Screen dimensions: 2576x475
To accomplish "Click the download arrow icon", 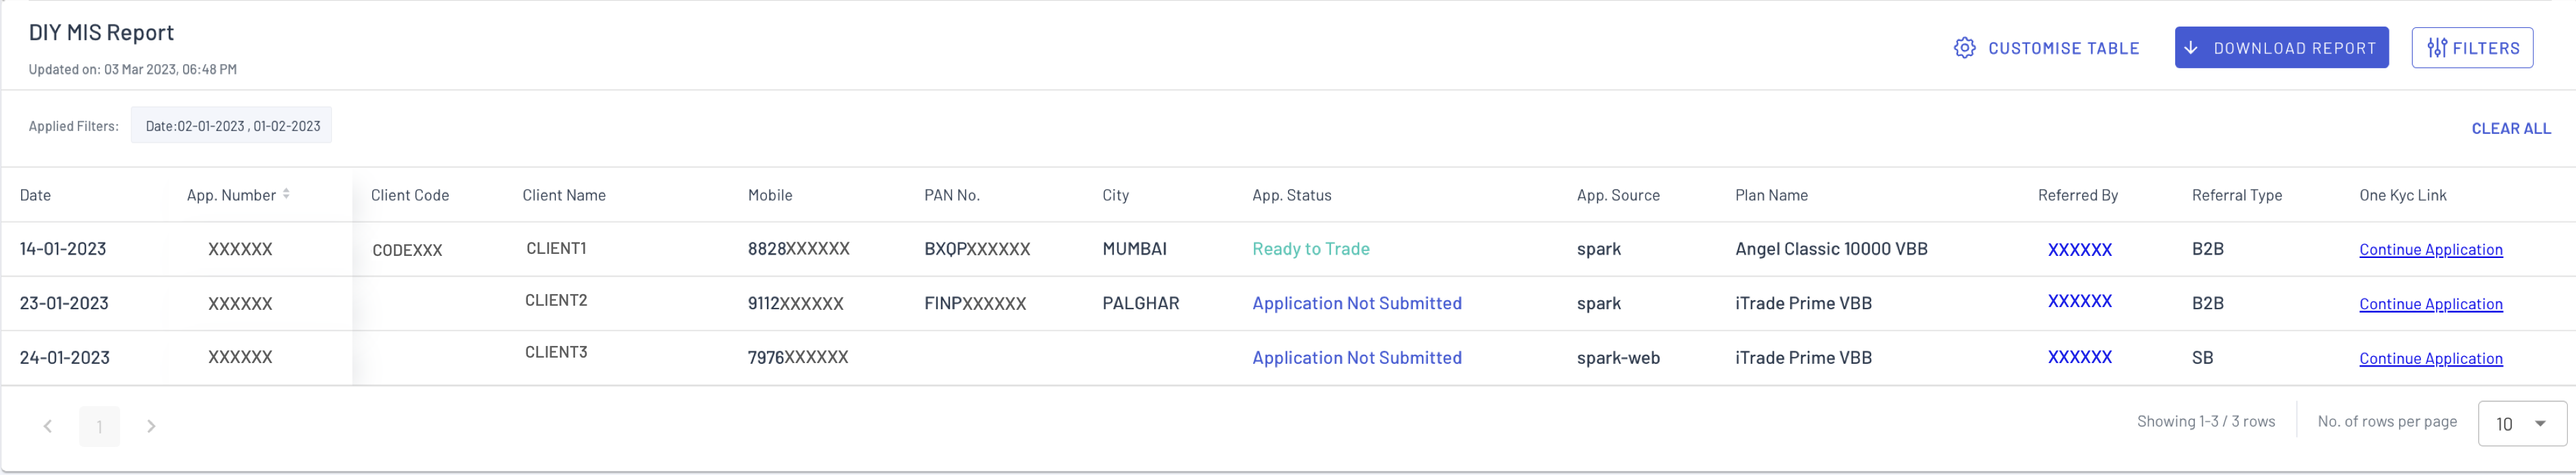I will pyautogui.click(x=2191, y=48).
